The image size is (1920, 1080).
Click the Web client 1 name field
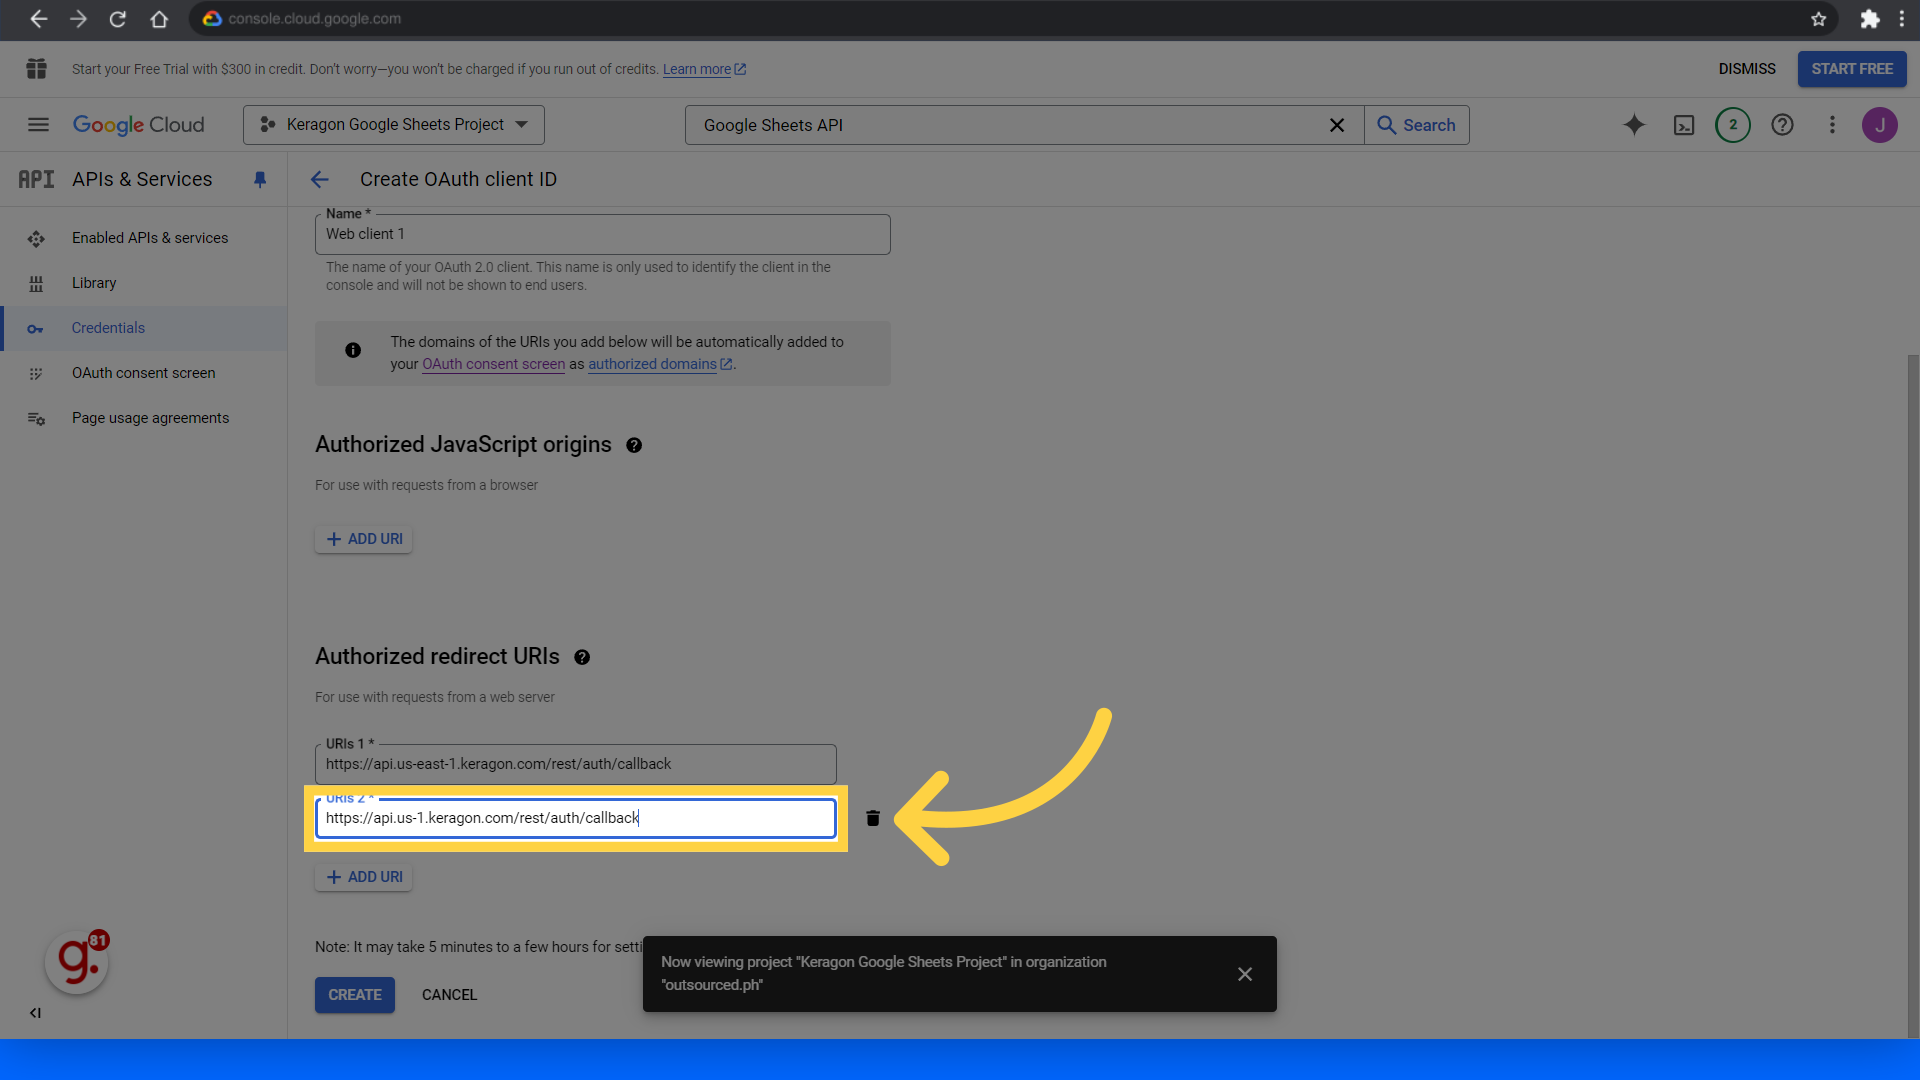(602, 234)
